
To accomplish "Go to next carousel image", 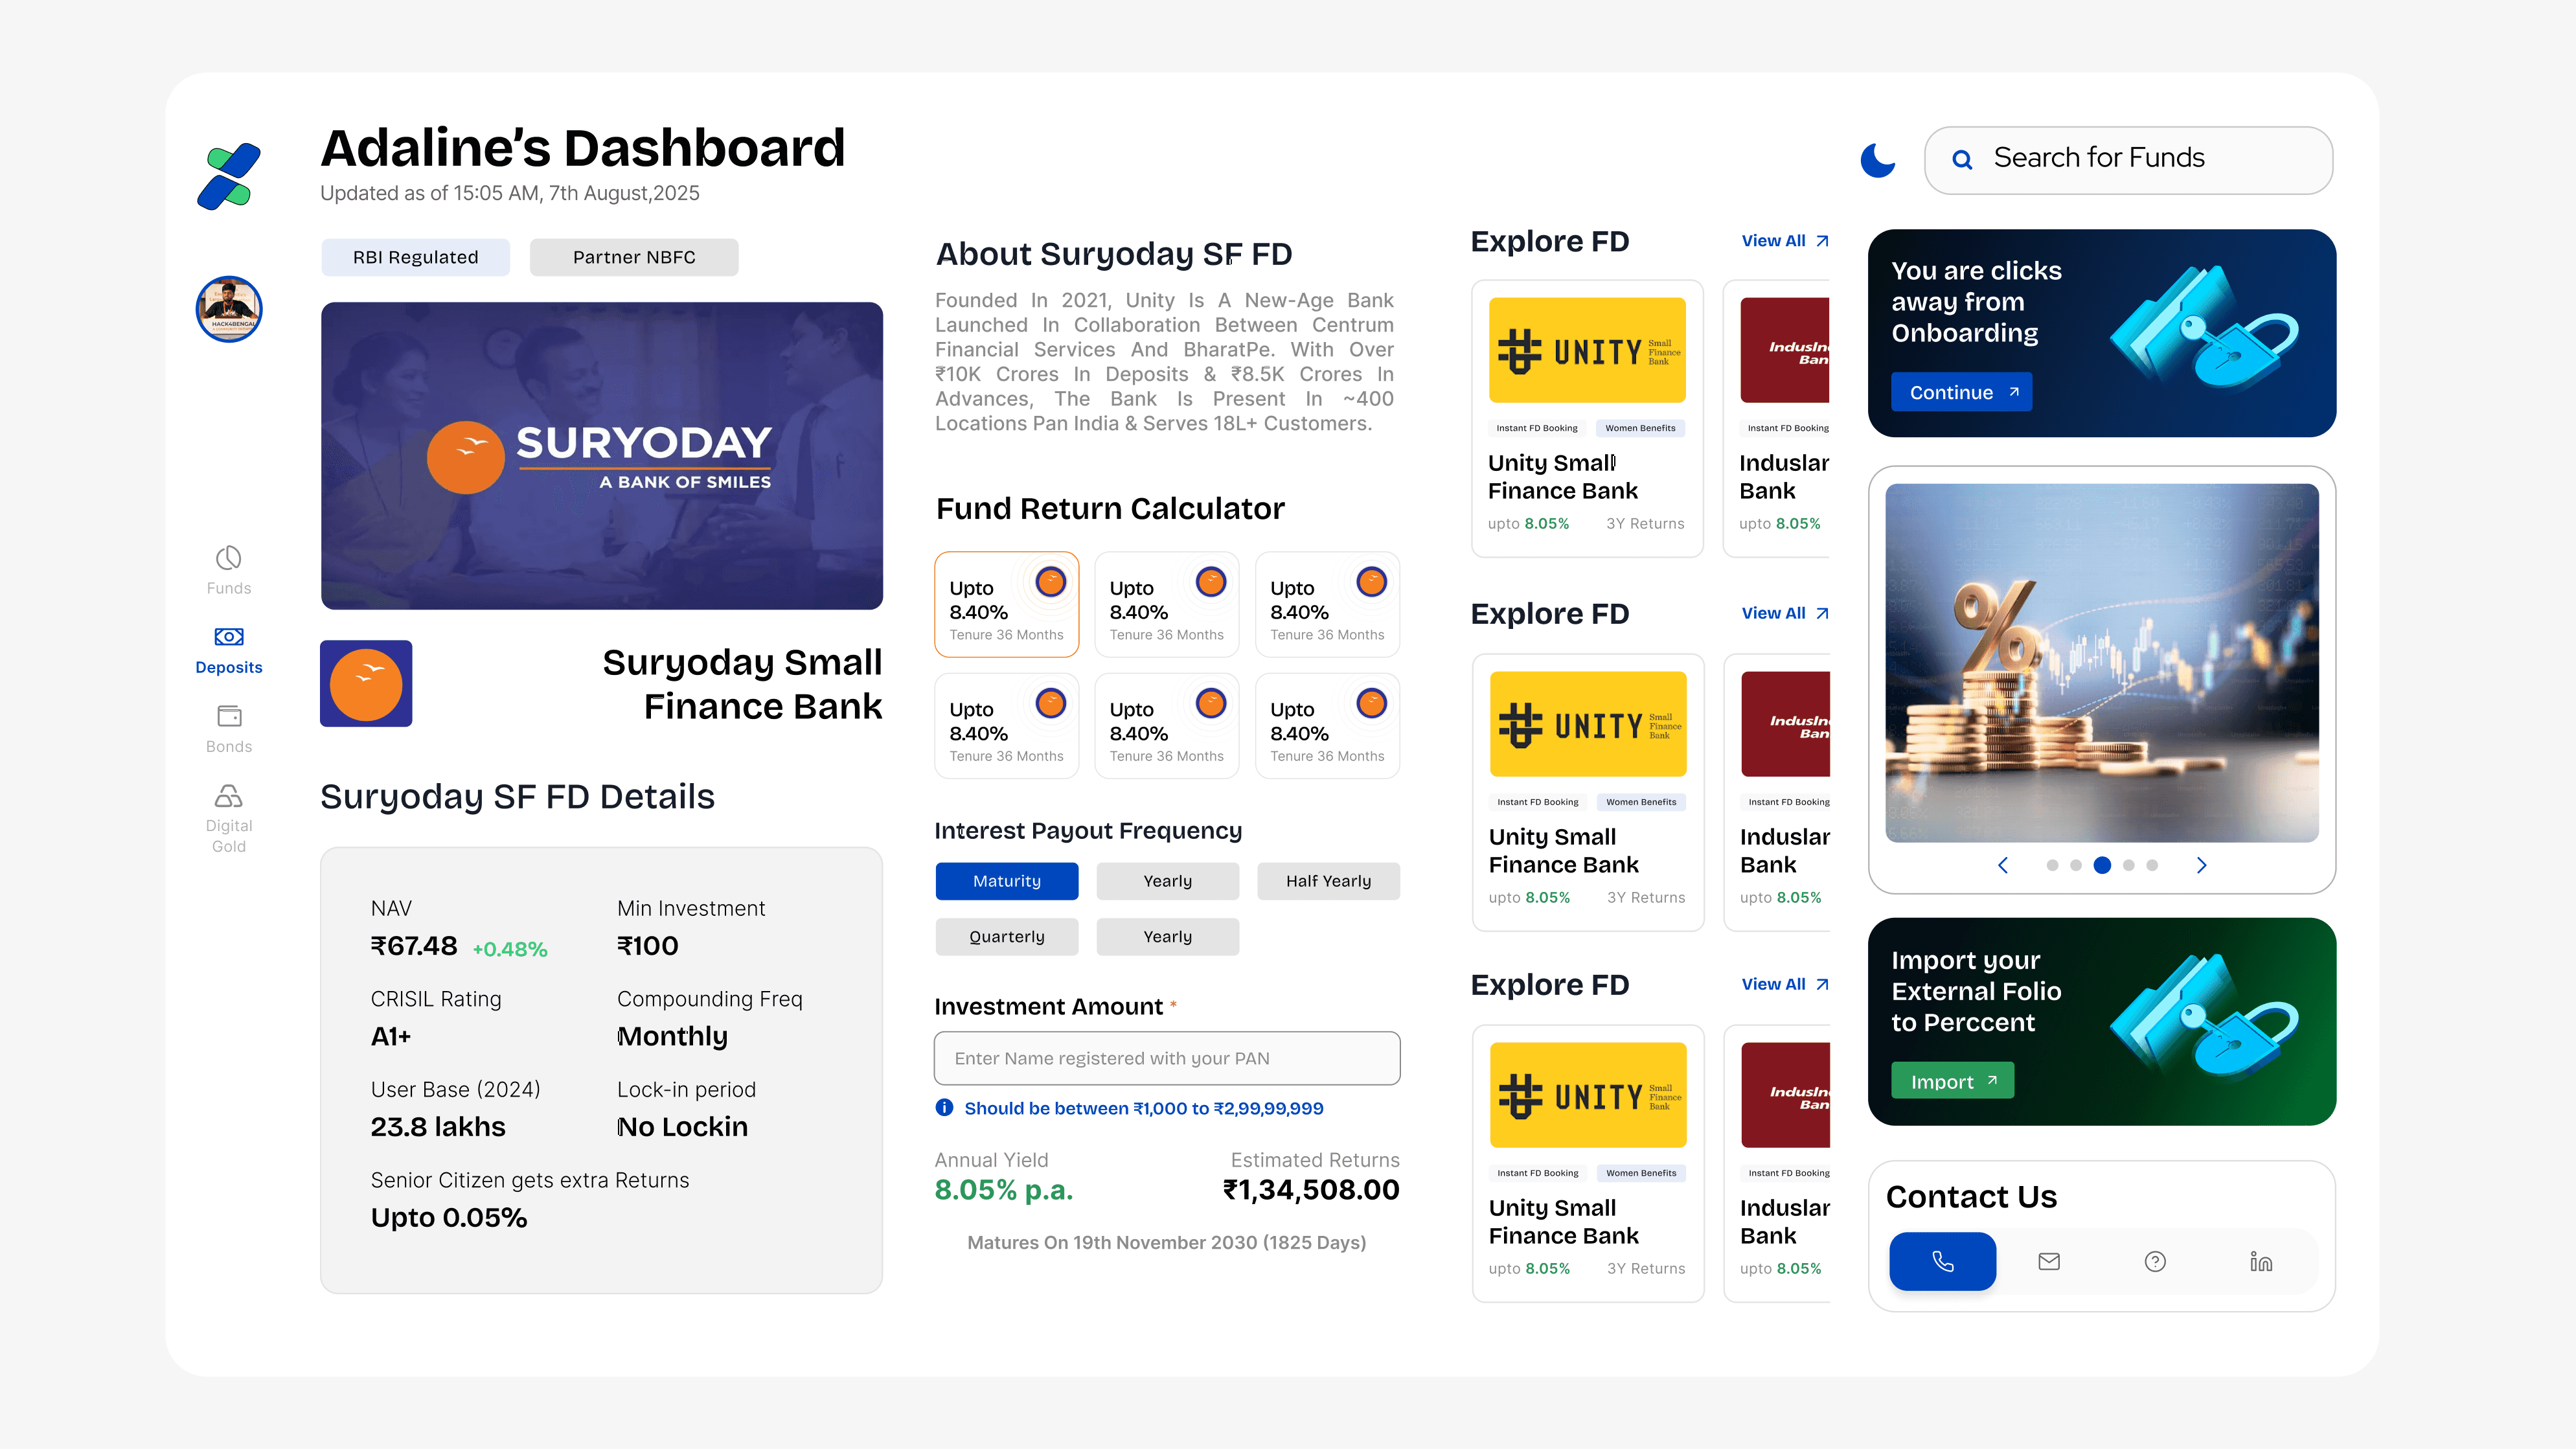I will pyautogui.click(x=2201, y=865).
